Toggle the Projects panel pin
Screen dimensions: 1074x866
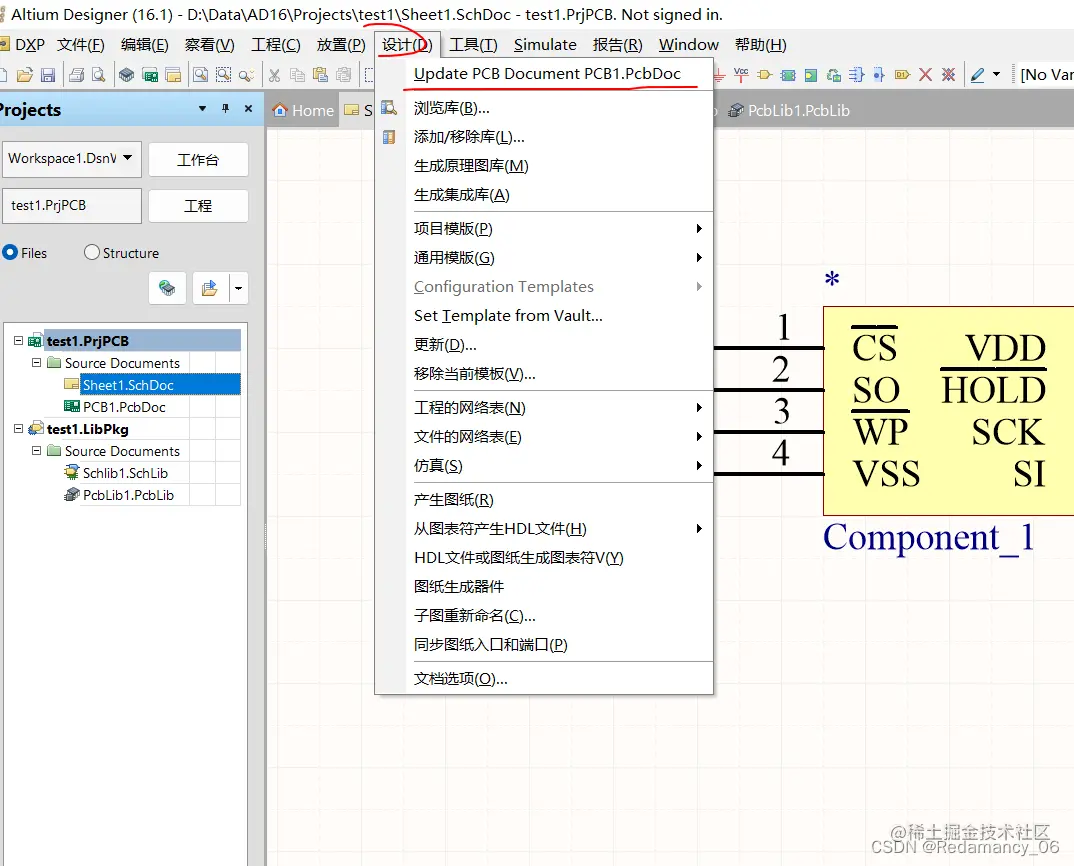click(x=226, y=110)
